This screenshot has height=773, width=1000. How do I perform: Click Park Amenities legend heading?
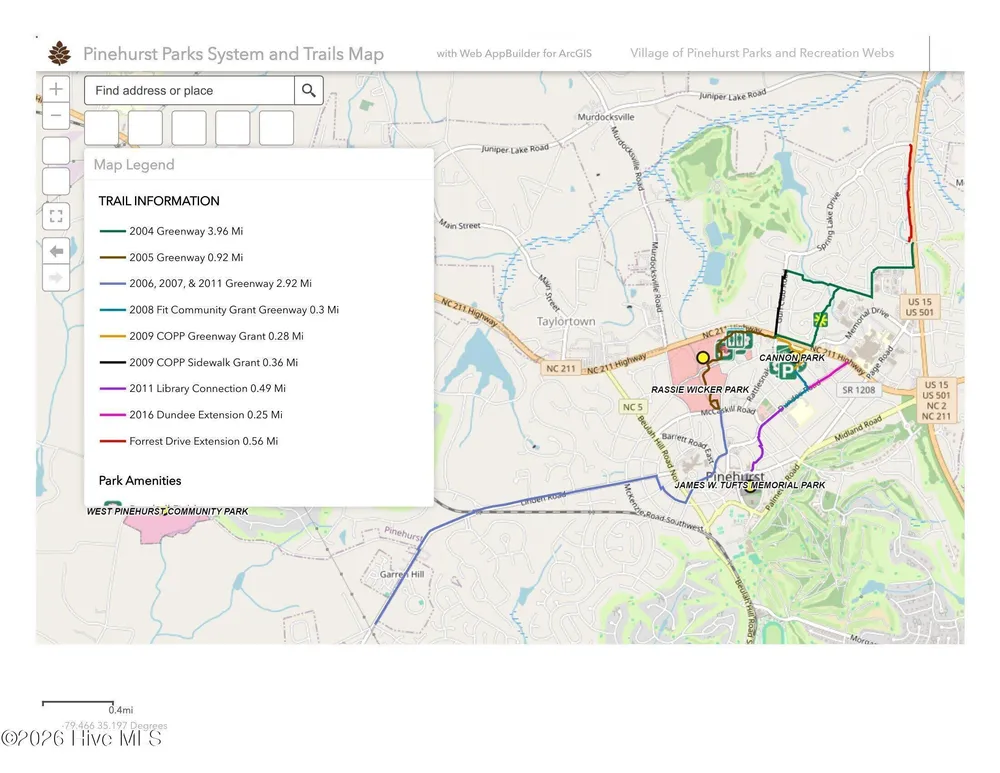(x=140, y=480)
